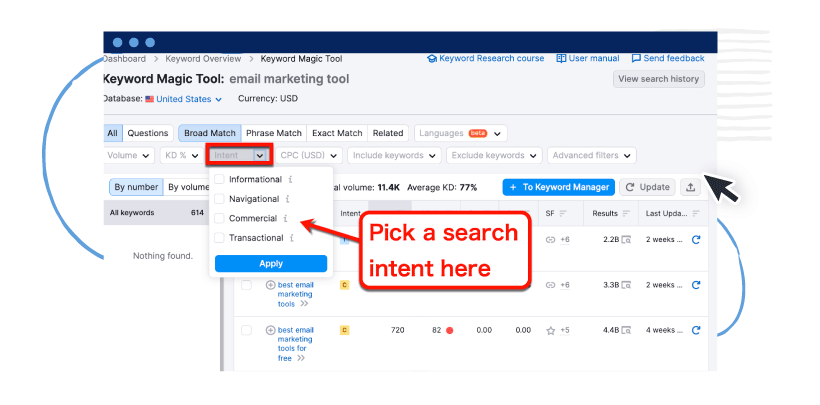
Task: Enable the Transactional intent checkbox
Action: 220,238
